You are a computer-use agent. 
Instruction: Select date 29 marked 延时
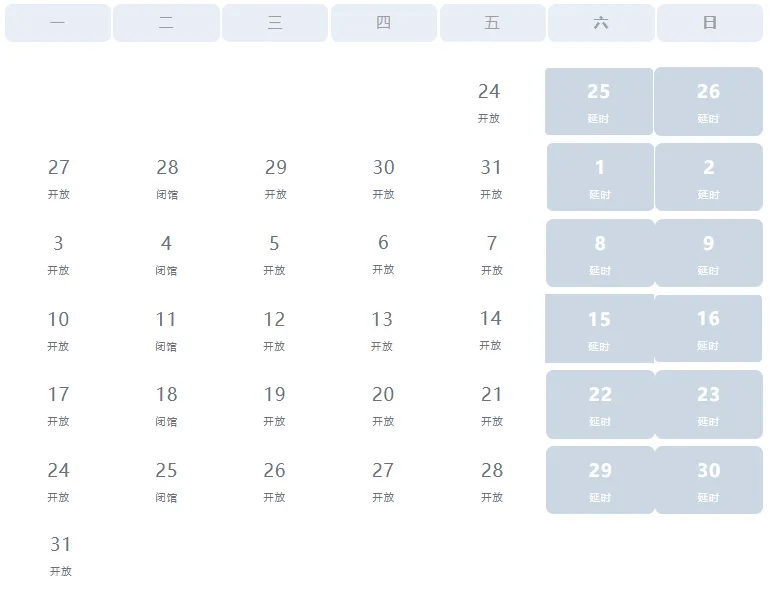600,480
